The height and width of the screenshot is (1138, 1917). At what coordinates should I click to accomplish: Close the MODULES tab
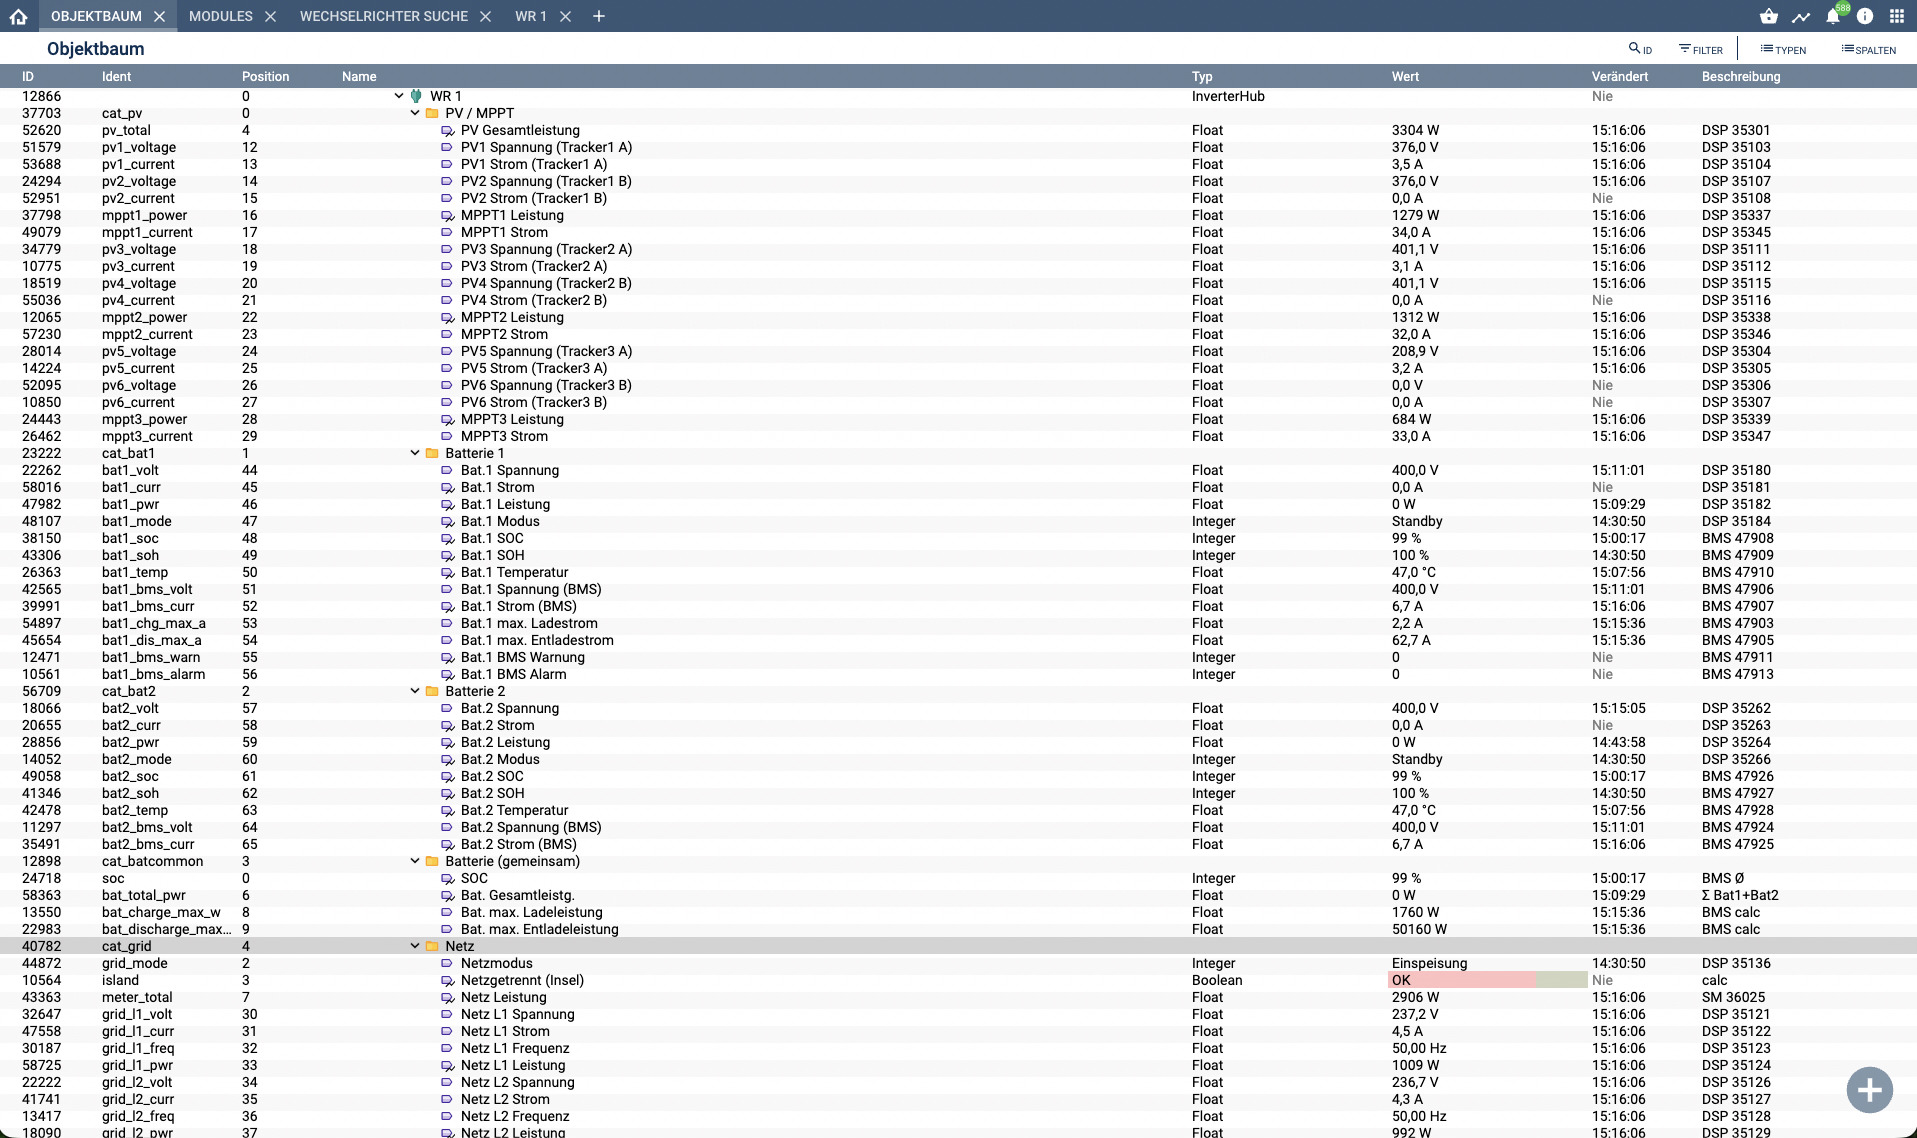point(270,17)
